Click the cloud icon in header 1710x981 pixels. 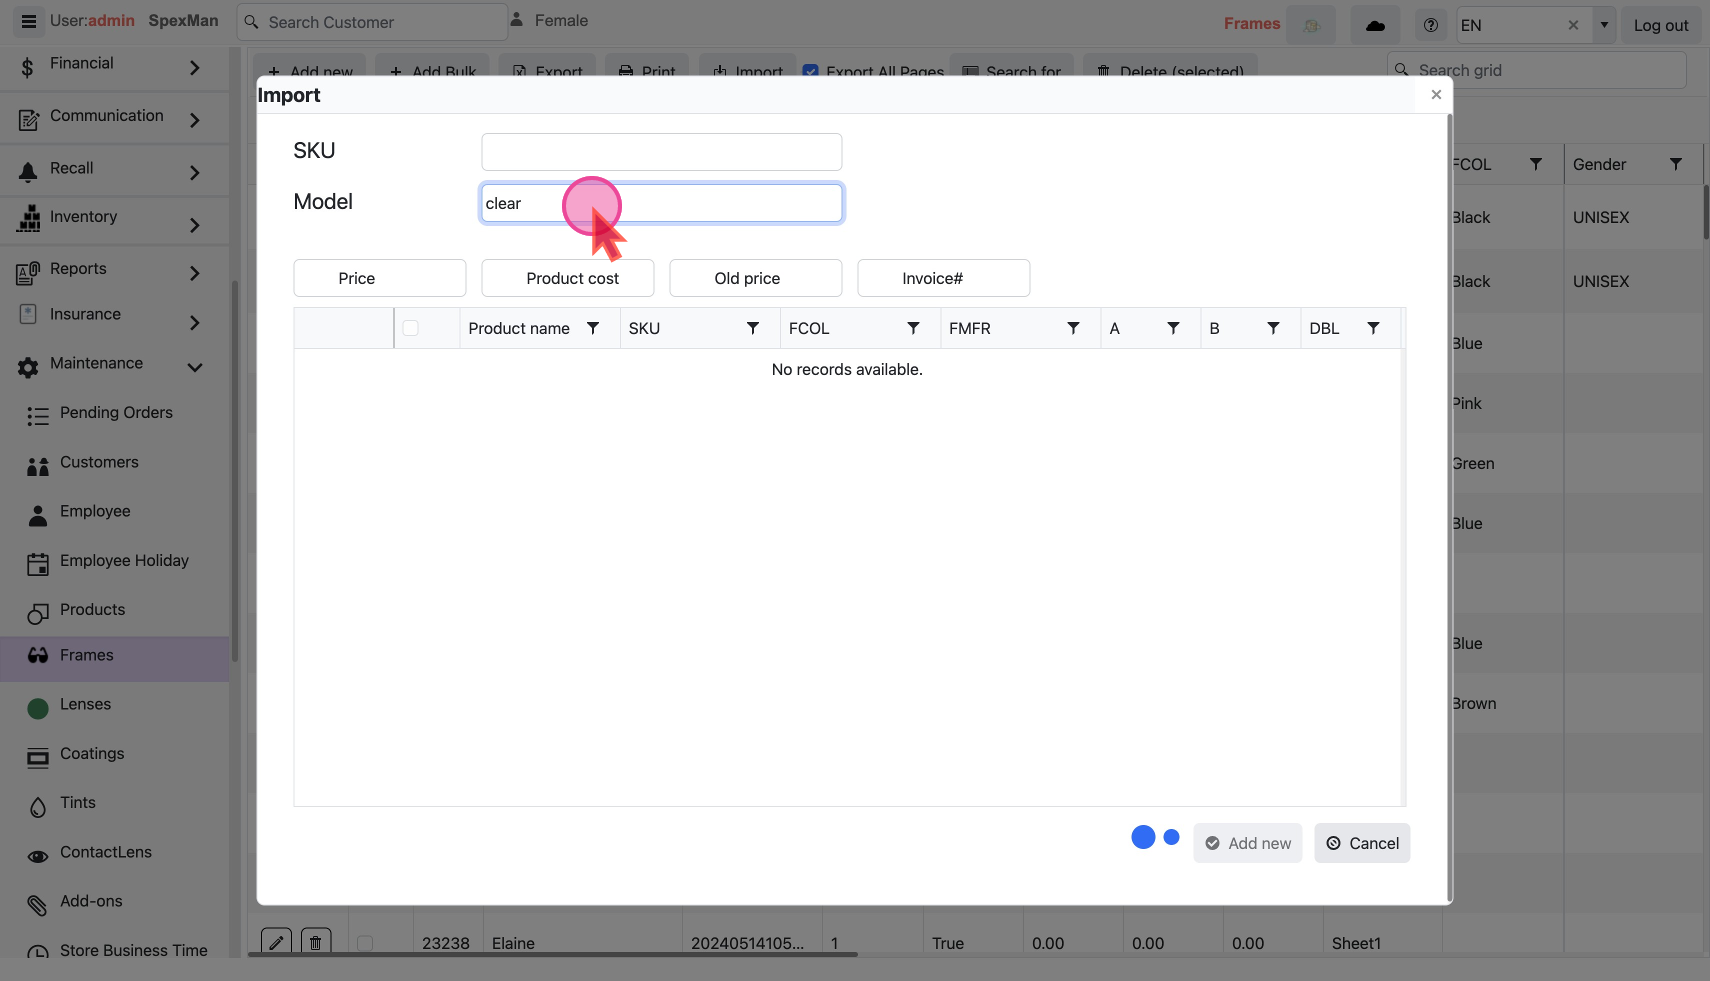click(1375, 25)
